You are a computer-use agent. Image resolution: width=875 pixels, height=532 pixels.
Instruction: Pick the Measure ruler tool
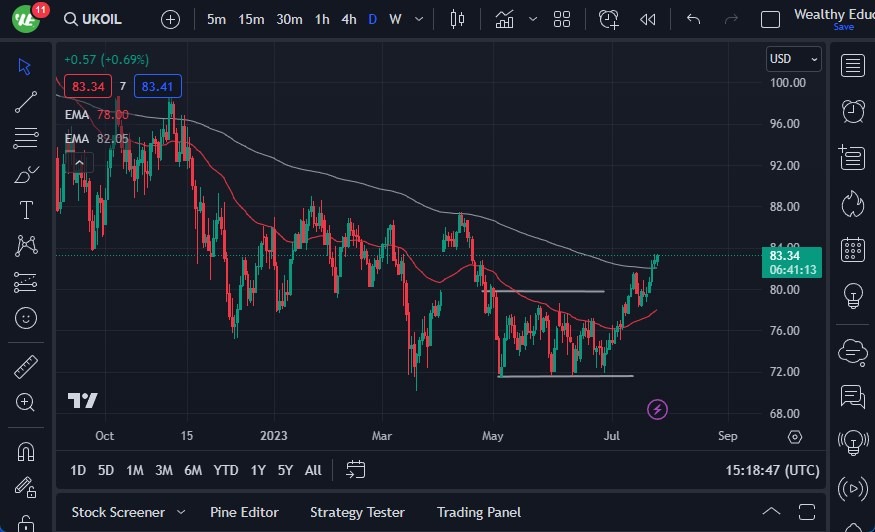(26, 367)
